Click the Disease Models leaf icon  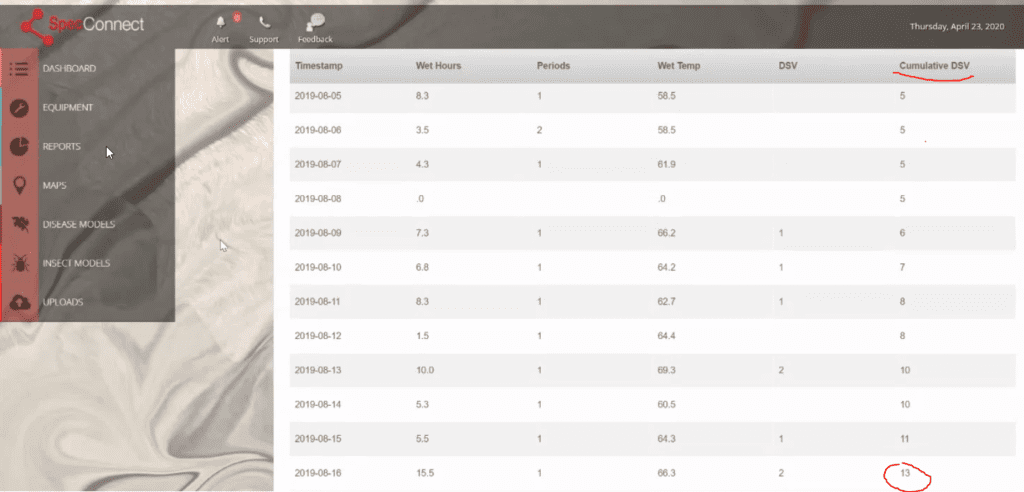pos(20,225)
